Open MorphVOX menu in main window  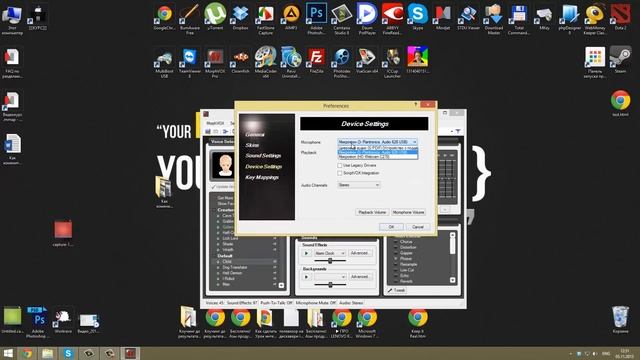(215, 123)
